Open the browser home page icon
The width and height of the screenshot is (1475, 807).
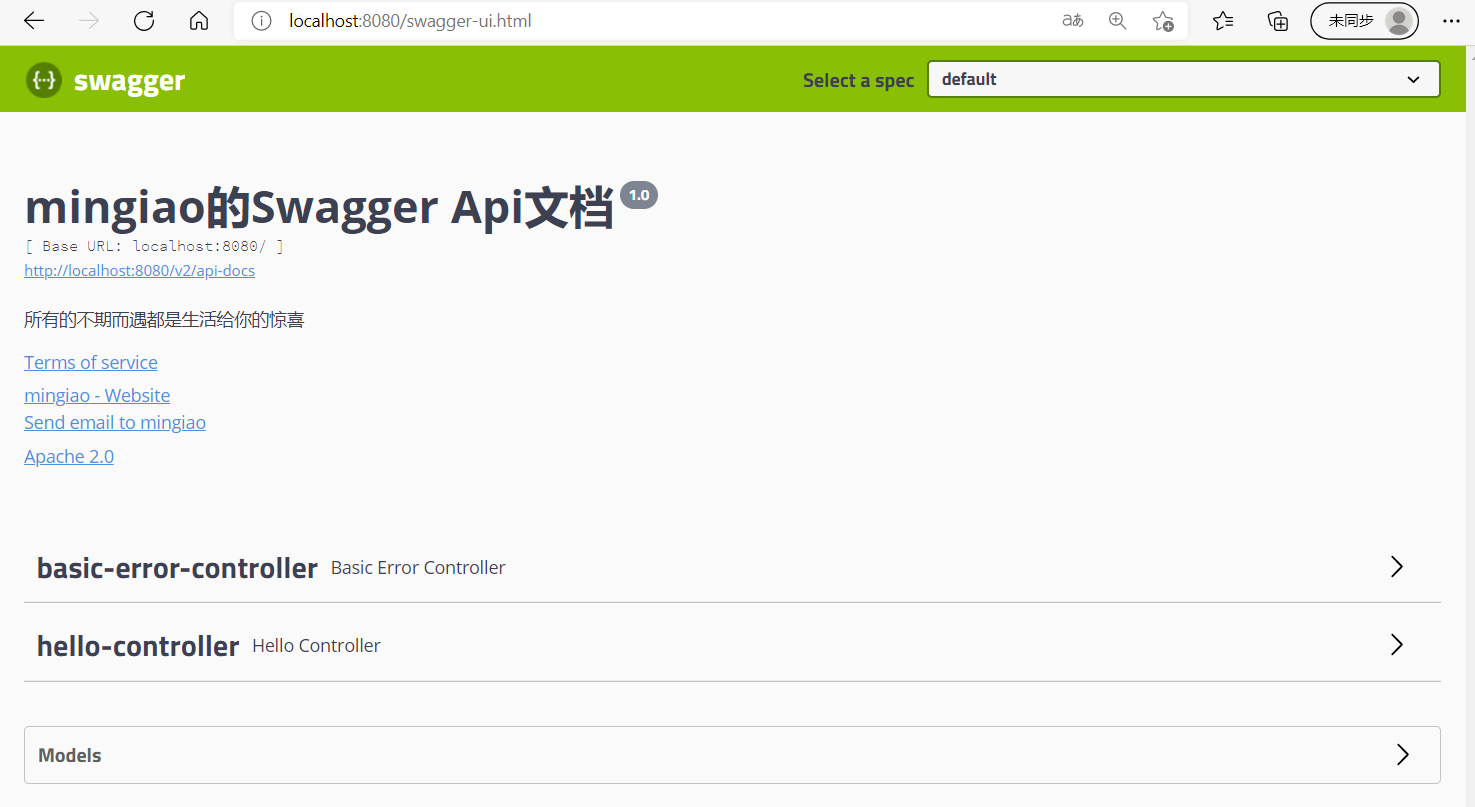pyautogui.click(x=199, y=21)
